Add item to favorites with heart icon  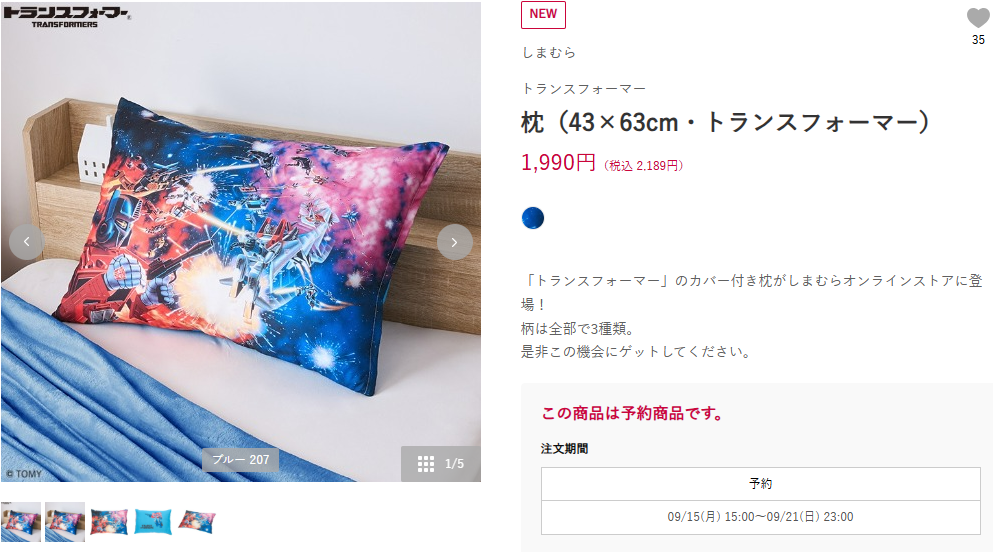978,18
